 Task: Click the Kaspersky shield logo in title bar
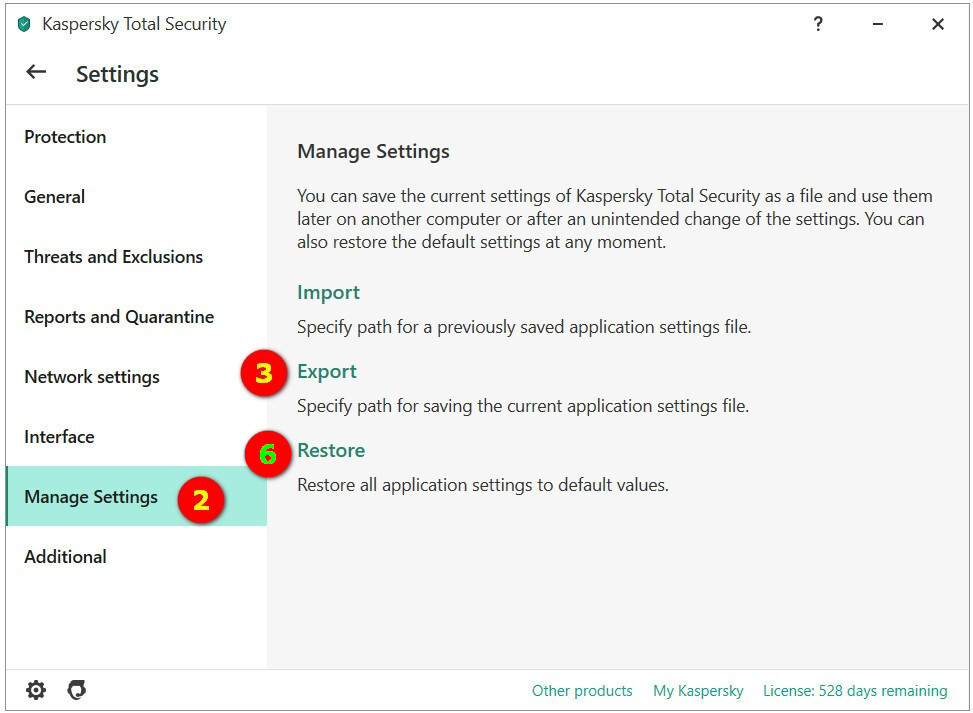pos(24,24)
